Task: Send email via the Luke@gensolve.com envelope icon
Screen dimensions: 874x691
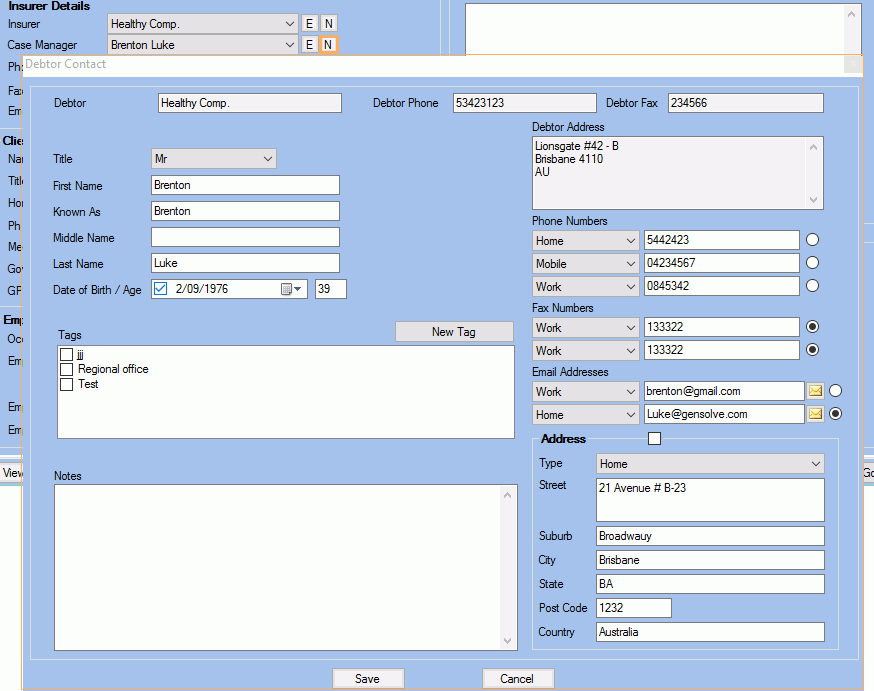Action: pos(815,414)
